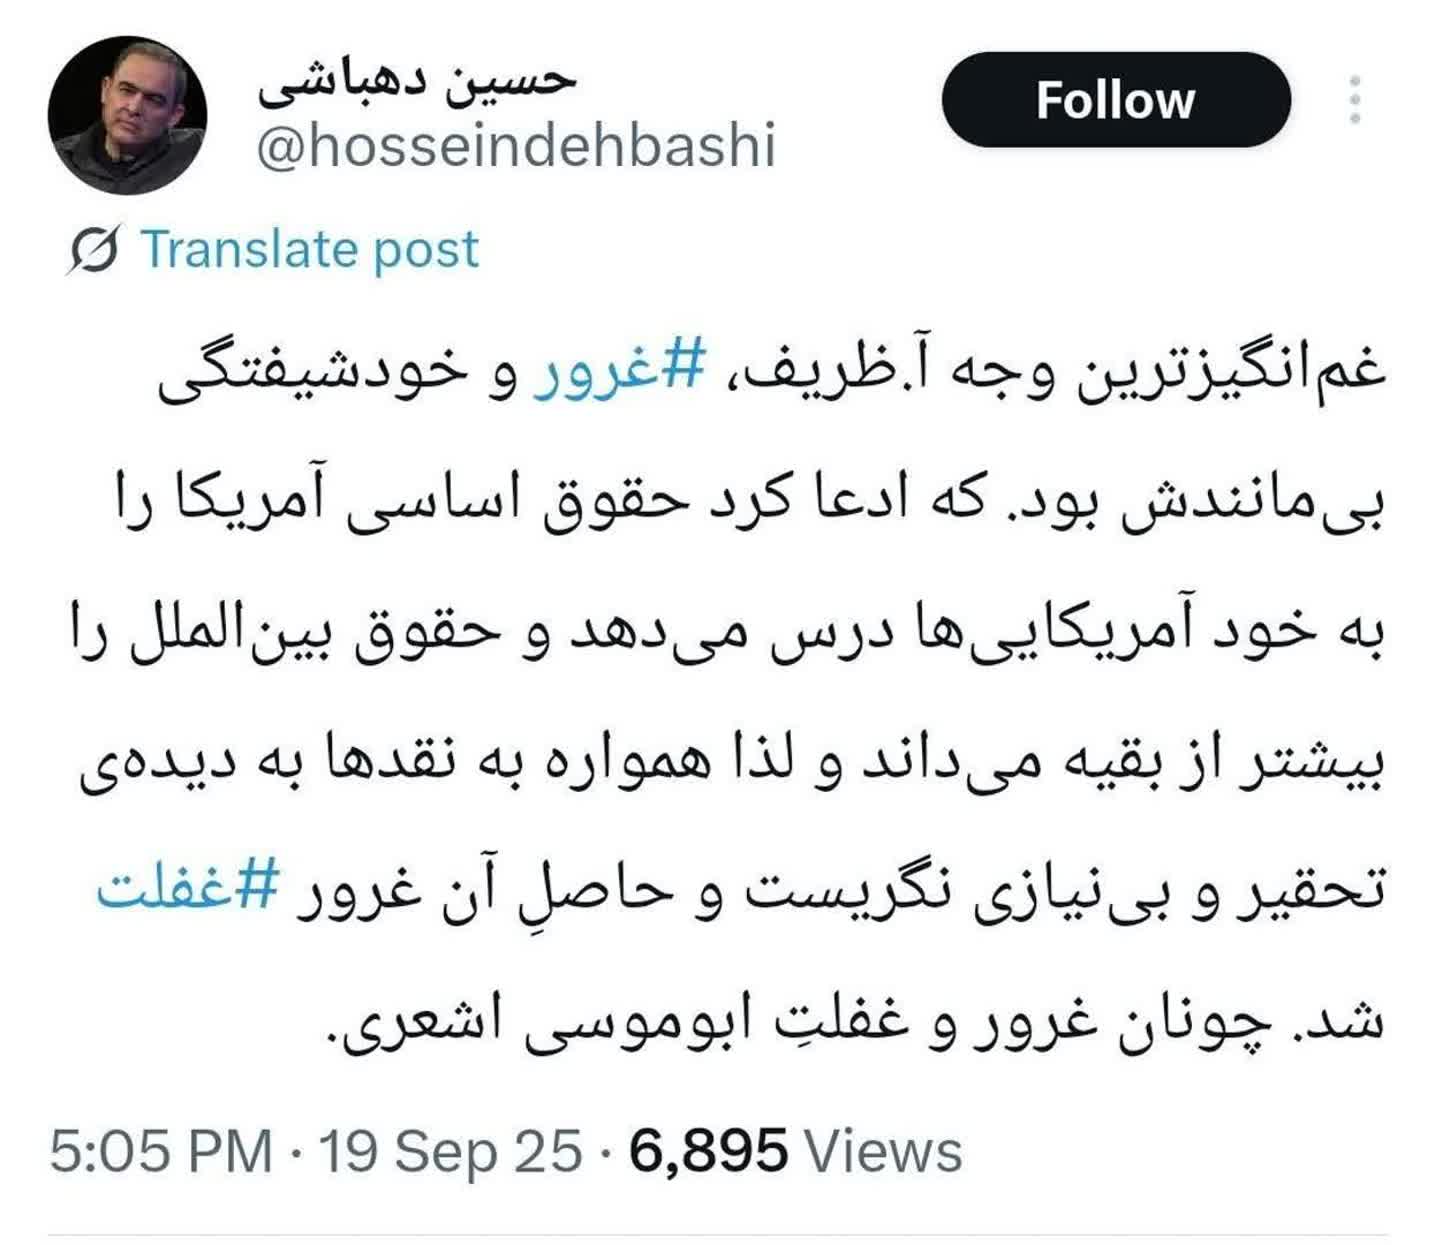Click the display name حسین دهباشی
This screenshot has width=1435, height=1245.
[x=417, y=82]
